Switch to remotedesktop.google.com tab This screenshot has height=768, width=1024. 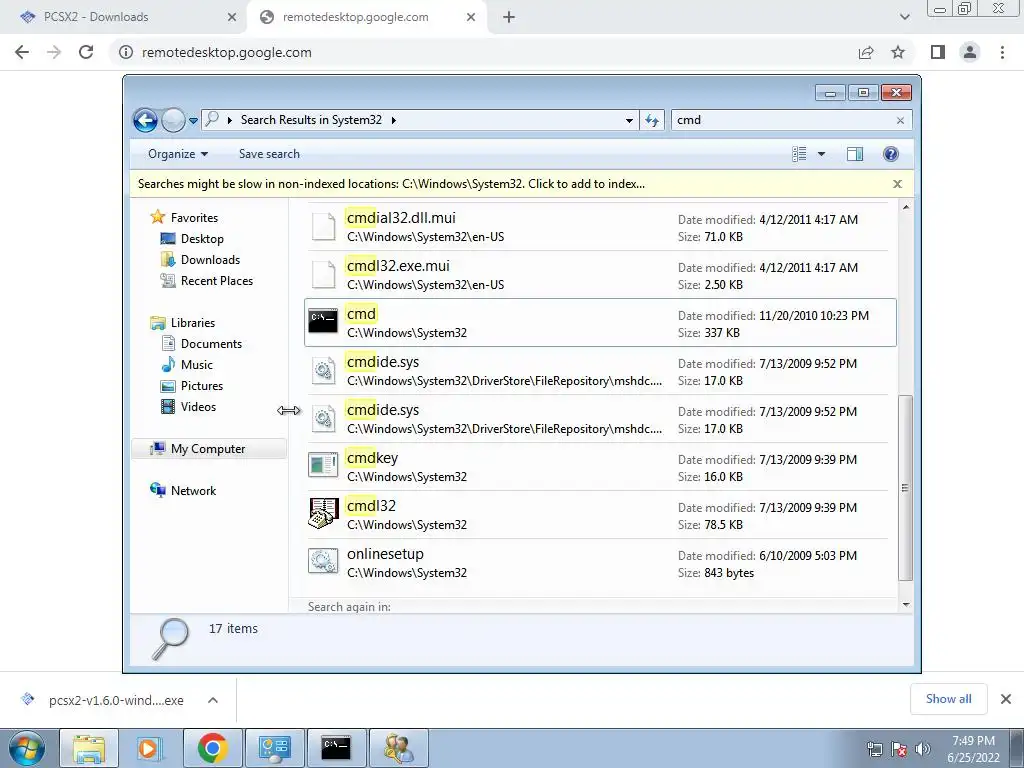pos(367,17)
